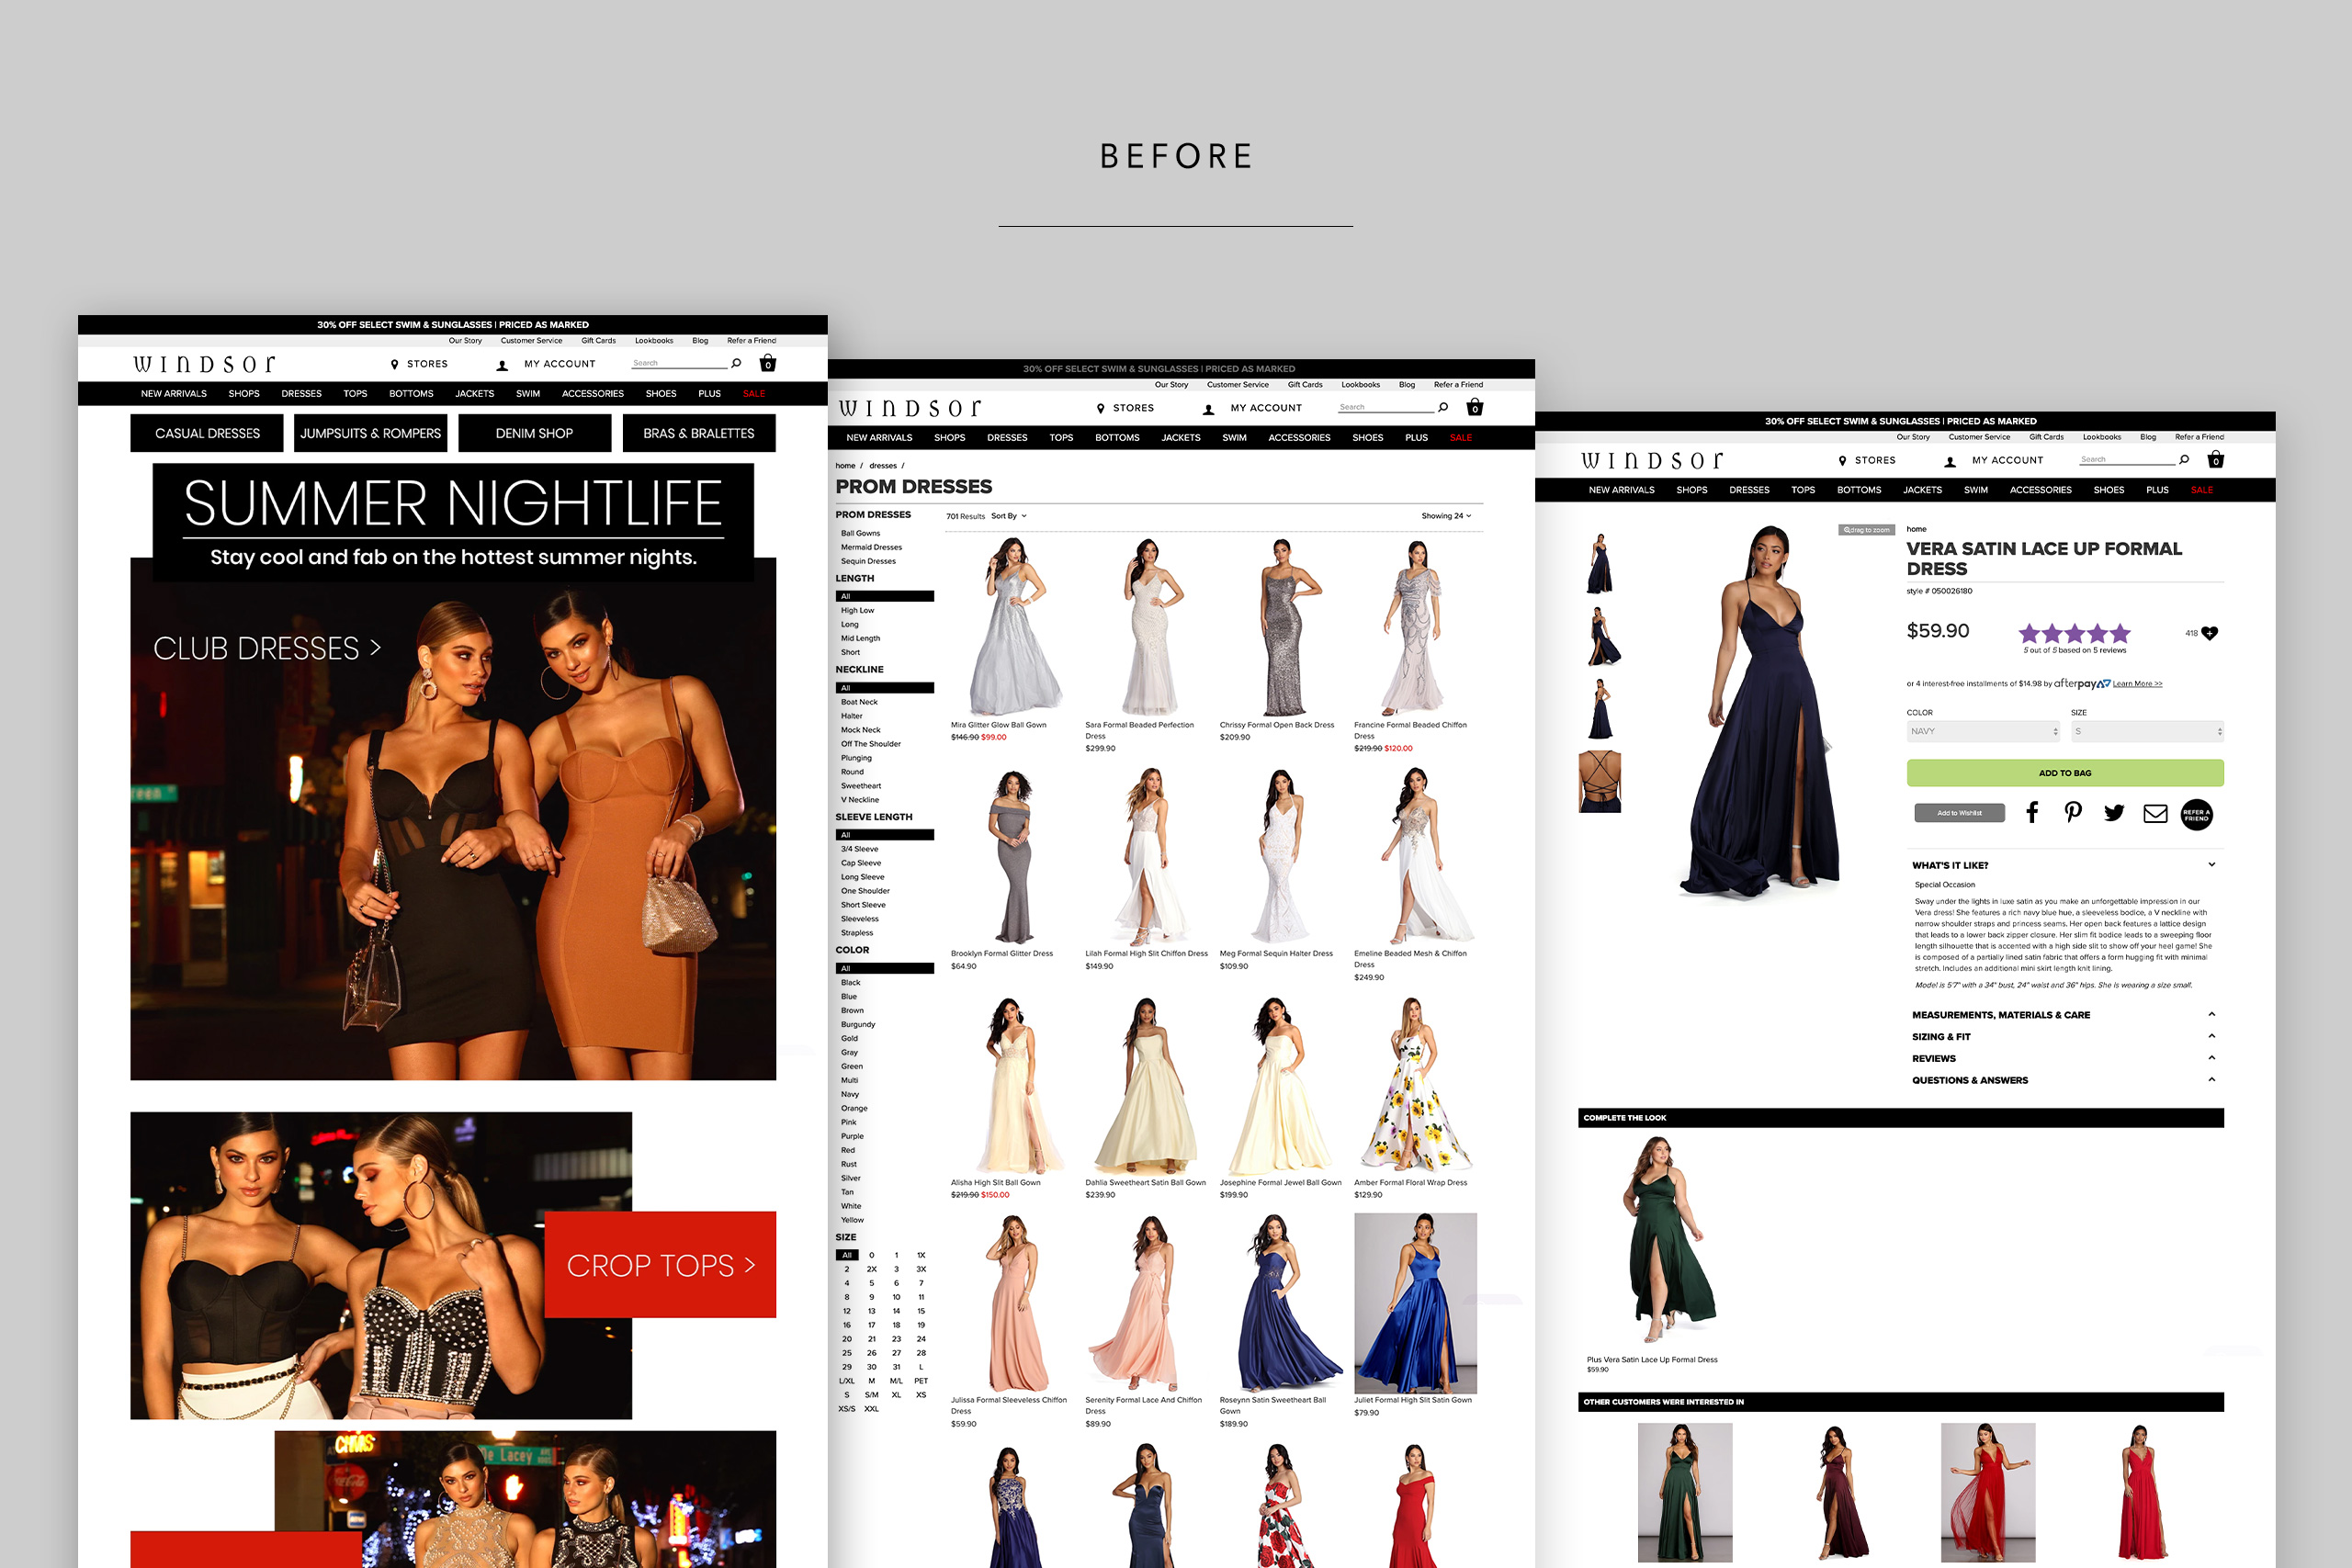Click the search field on the homepage
This screenshot has width=2352, height=1568.
679,363
